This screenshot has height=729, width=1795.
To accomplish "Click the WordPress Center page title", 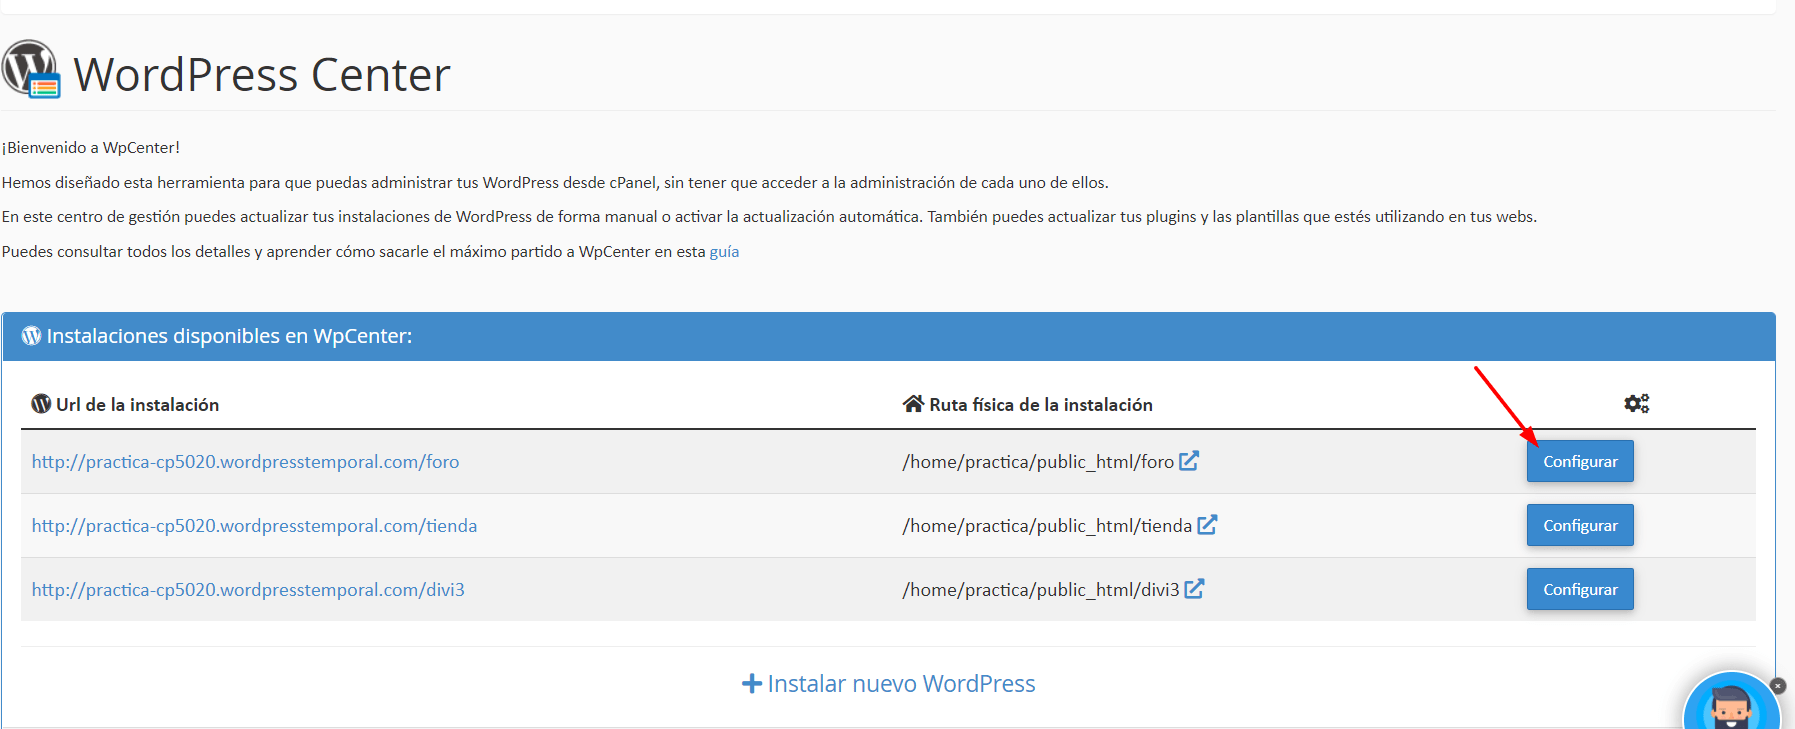I will point(262,74).
